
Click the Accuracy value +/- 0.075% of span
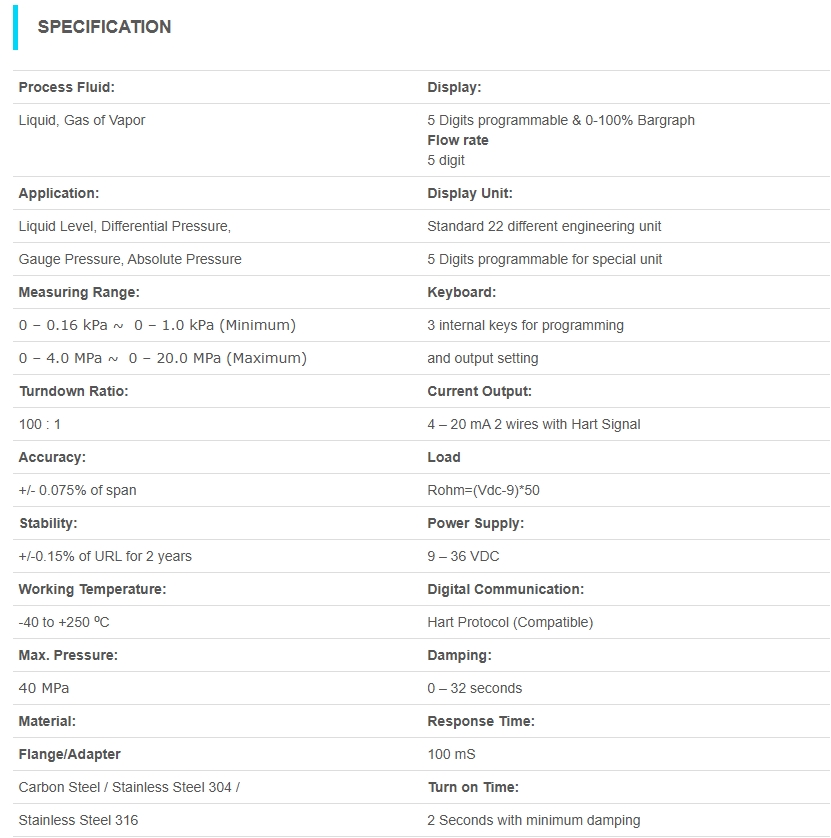tap(77, 490)
